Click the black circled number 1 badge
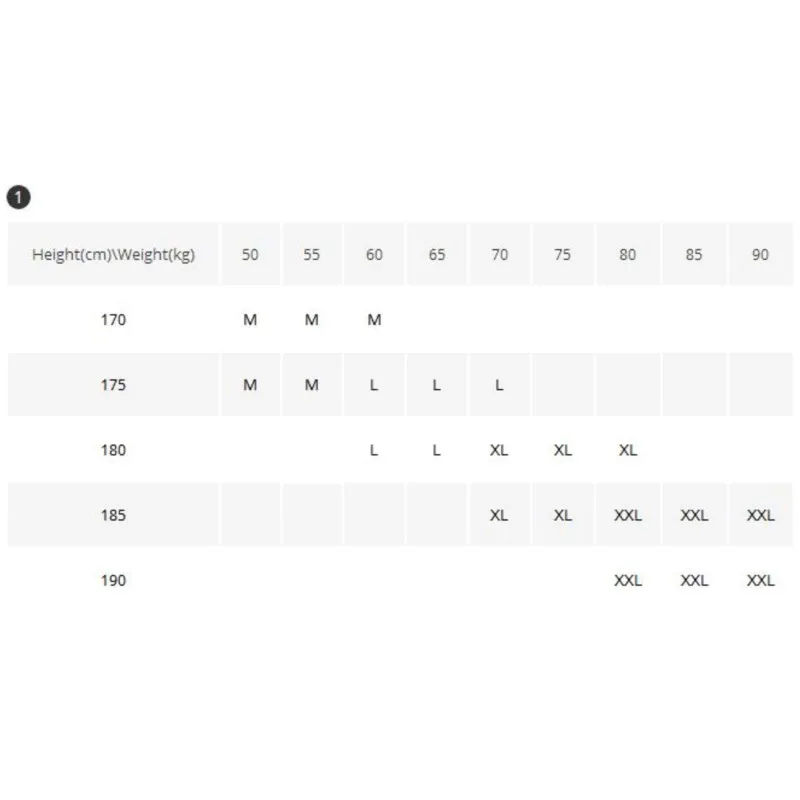This screenshot has height=800, width=800. click(x=18, y=197)
